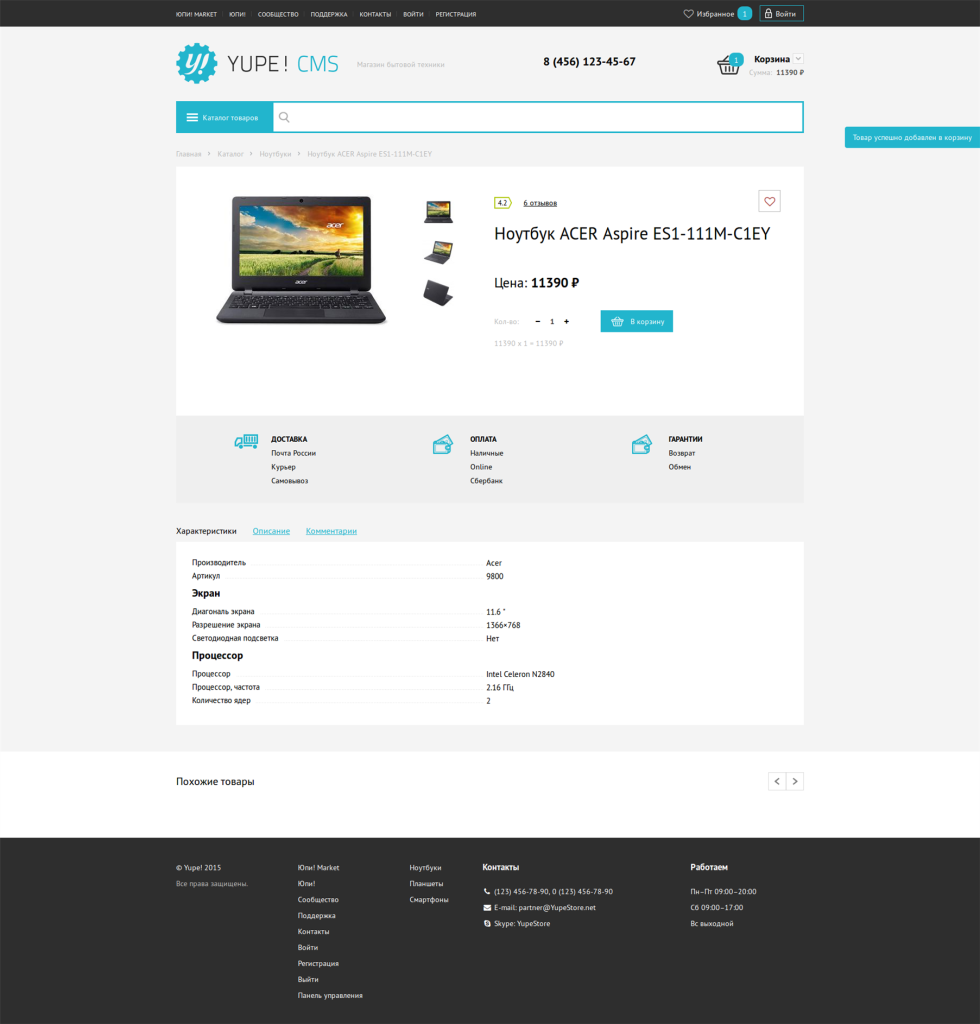This screenshot has height=1024, width=980.
Task: Click the phone icon in footer contacts
Action: tap(487, 891)
